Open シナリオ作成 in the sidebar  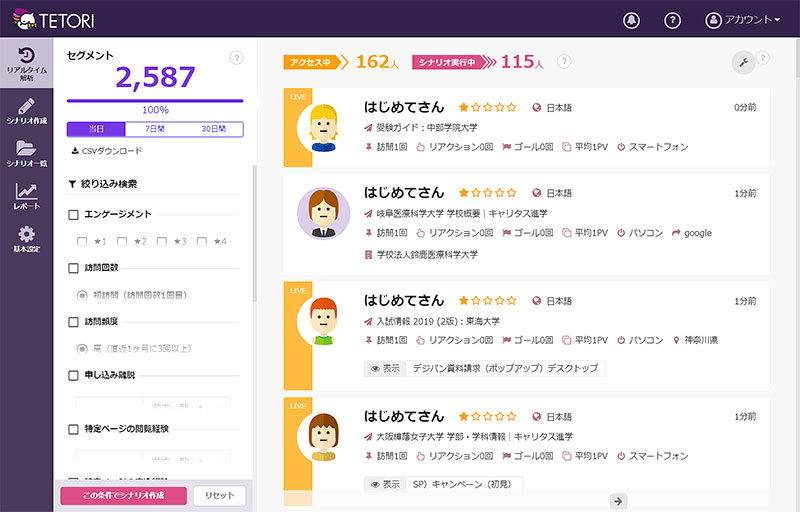(x=27, y=111)
